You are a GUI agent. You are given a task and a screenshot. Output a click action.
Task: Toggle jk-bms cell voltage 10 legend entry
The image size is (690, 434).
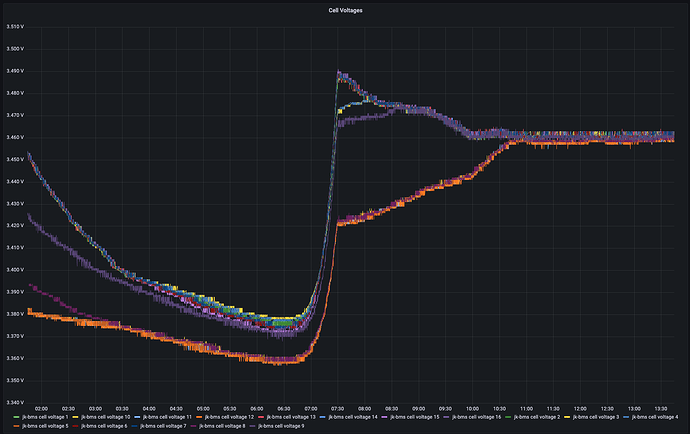[x=102, y=416]
